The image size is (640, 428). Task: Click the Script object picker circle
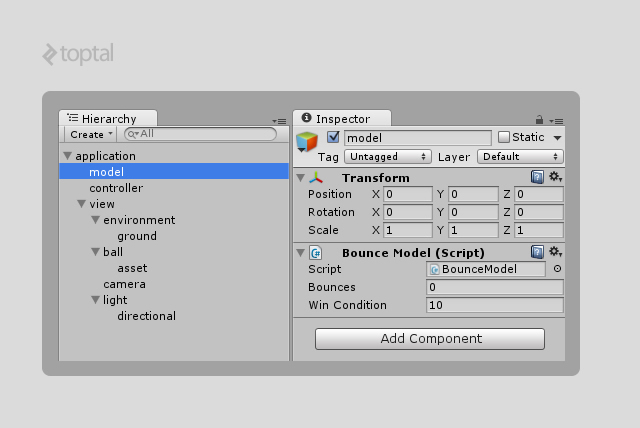(557, 269)
